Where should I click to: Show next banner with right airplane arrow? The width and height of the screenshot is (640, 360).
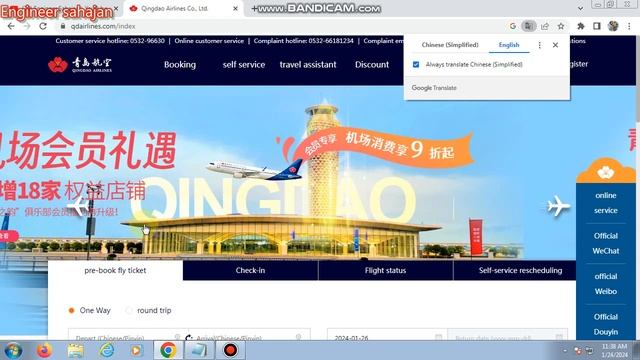click(x=559, y=206)
